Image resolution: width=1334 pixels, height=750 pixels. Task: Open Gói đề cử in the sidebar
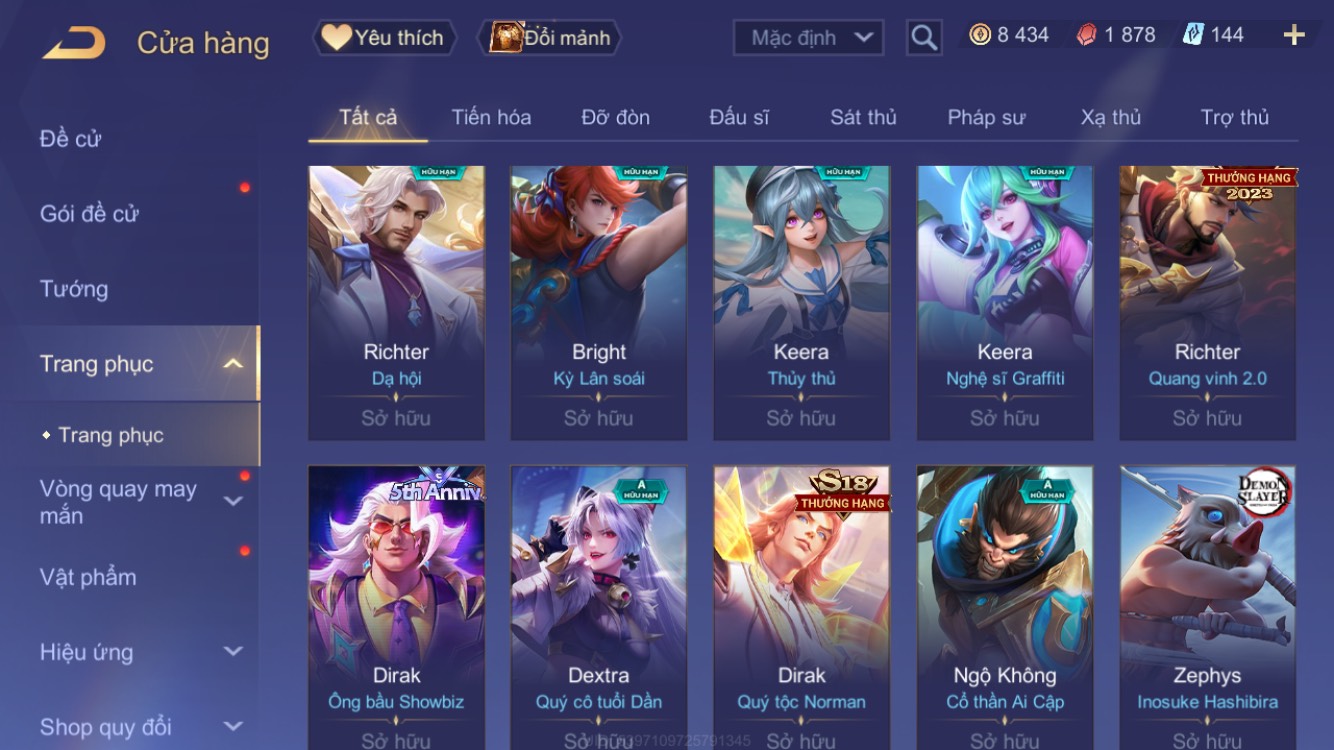pos(89,213)
